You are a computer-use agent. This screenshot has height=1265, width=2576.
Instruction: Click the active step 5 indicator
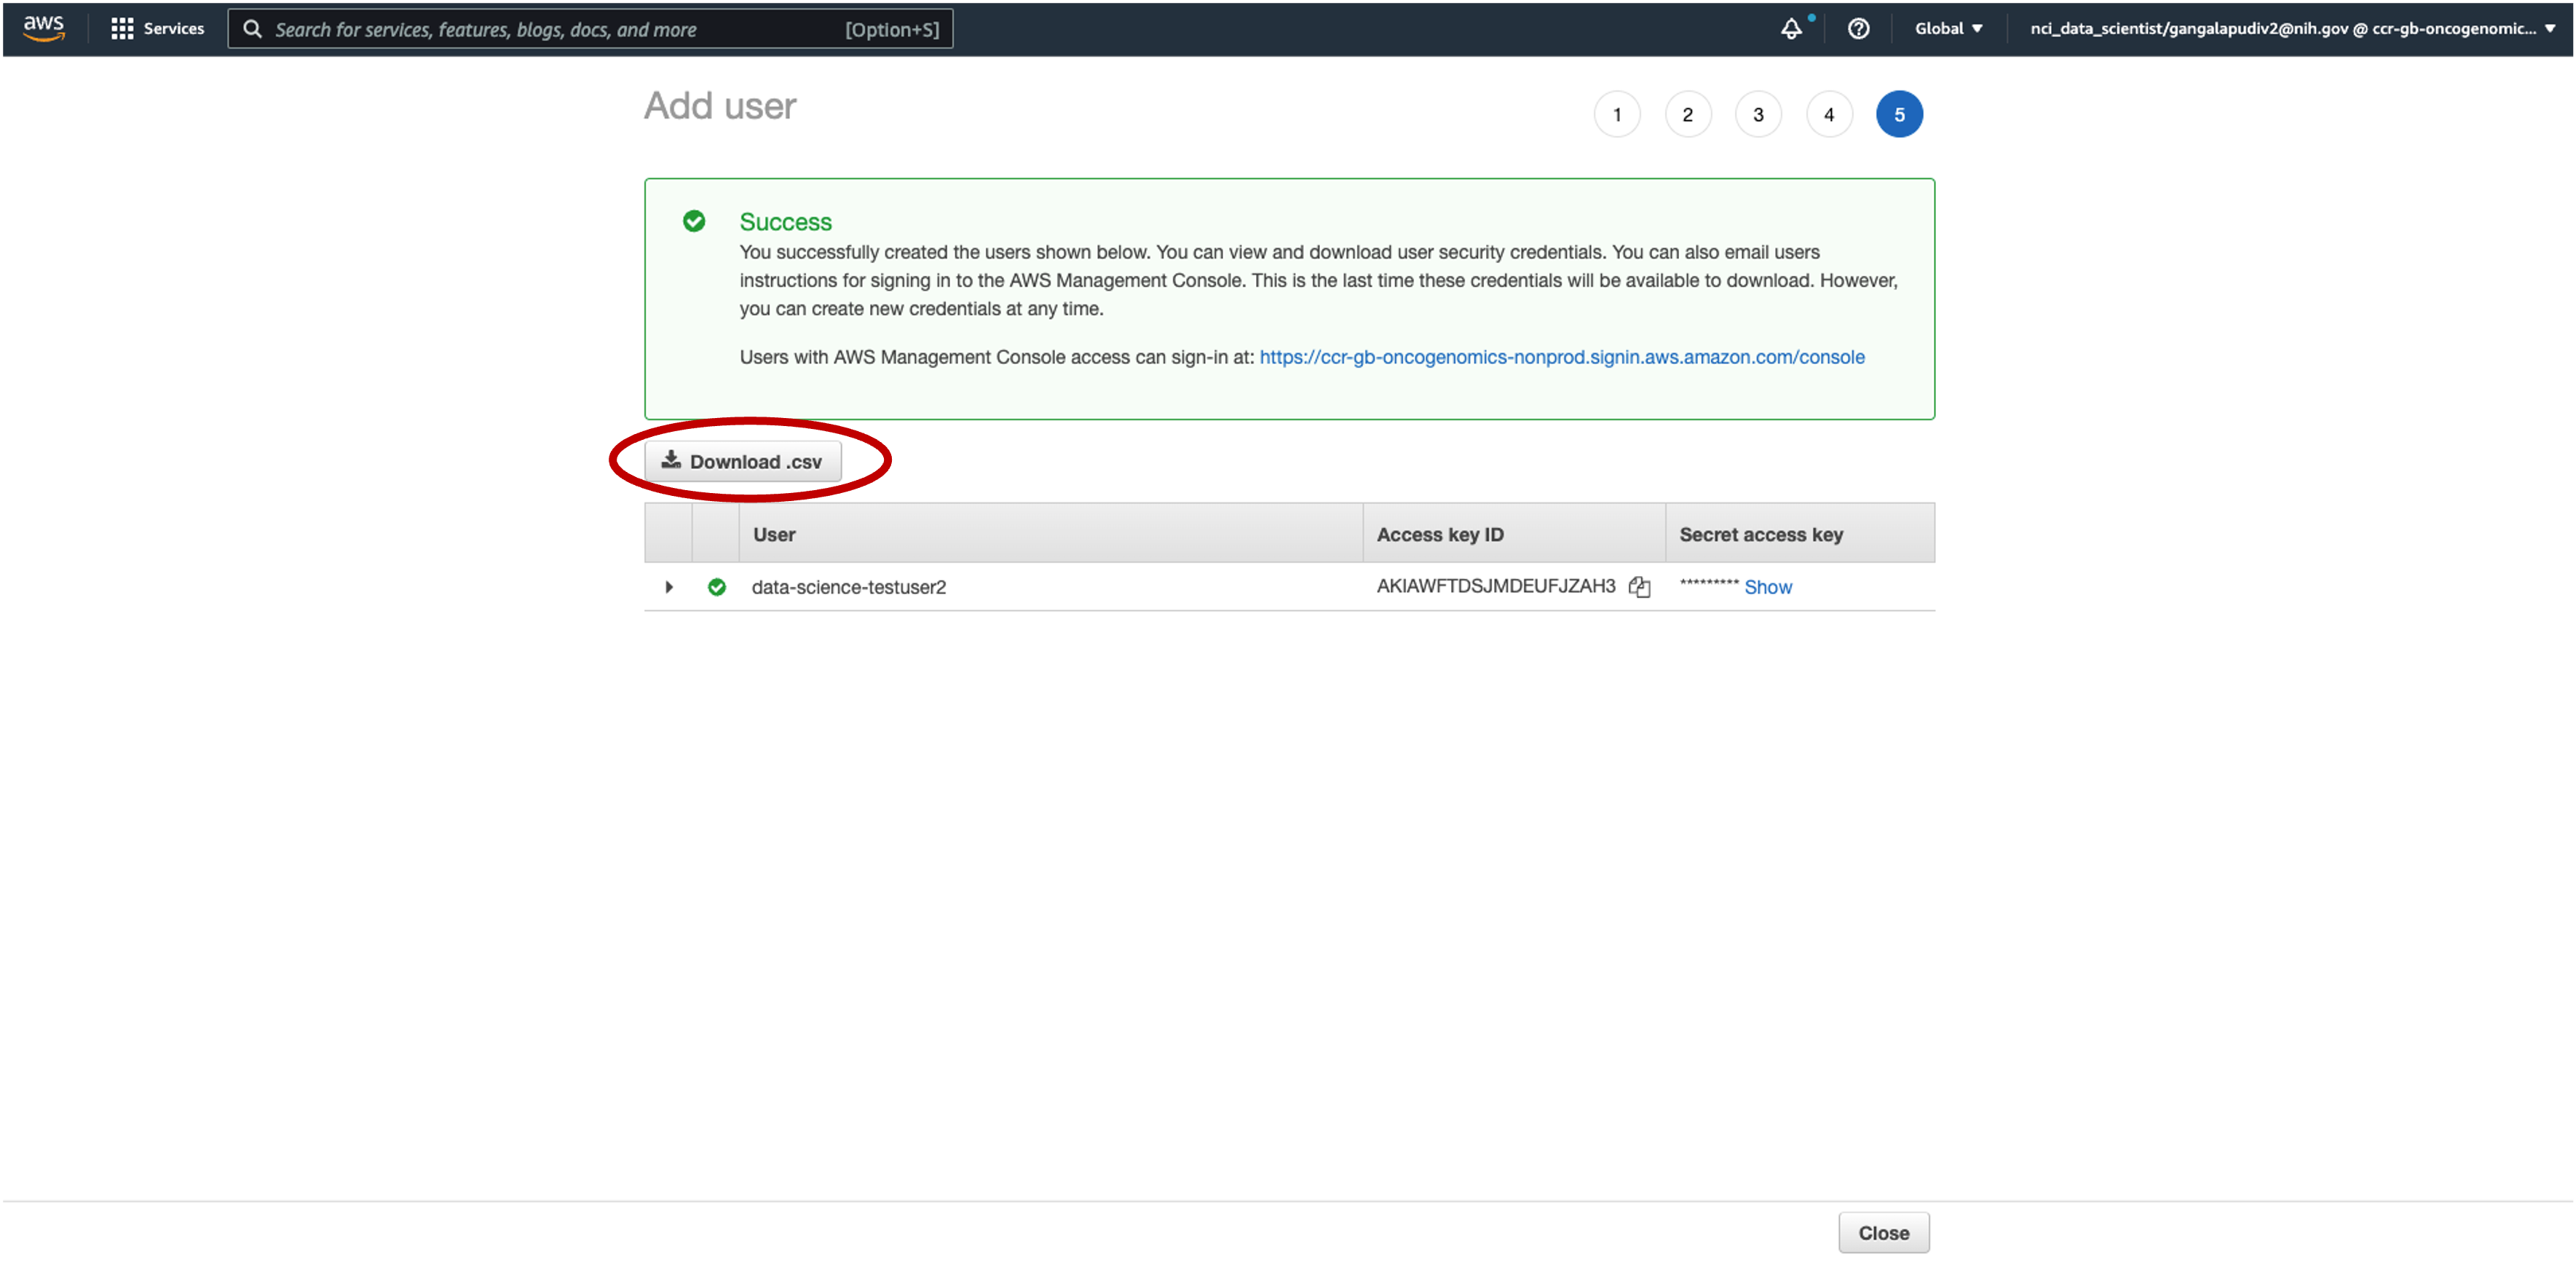pyautogui.click(x=1899, y=114)
